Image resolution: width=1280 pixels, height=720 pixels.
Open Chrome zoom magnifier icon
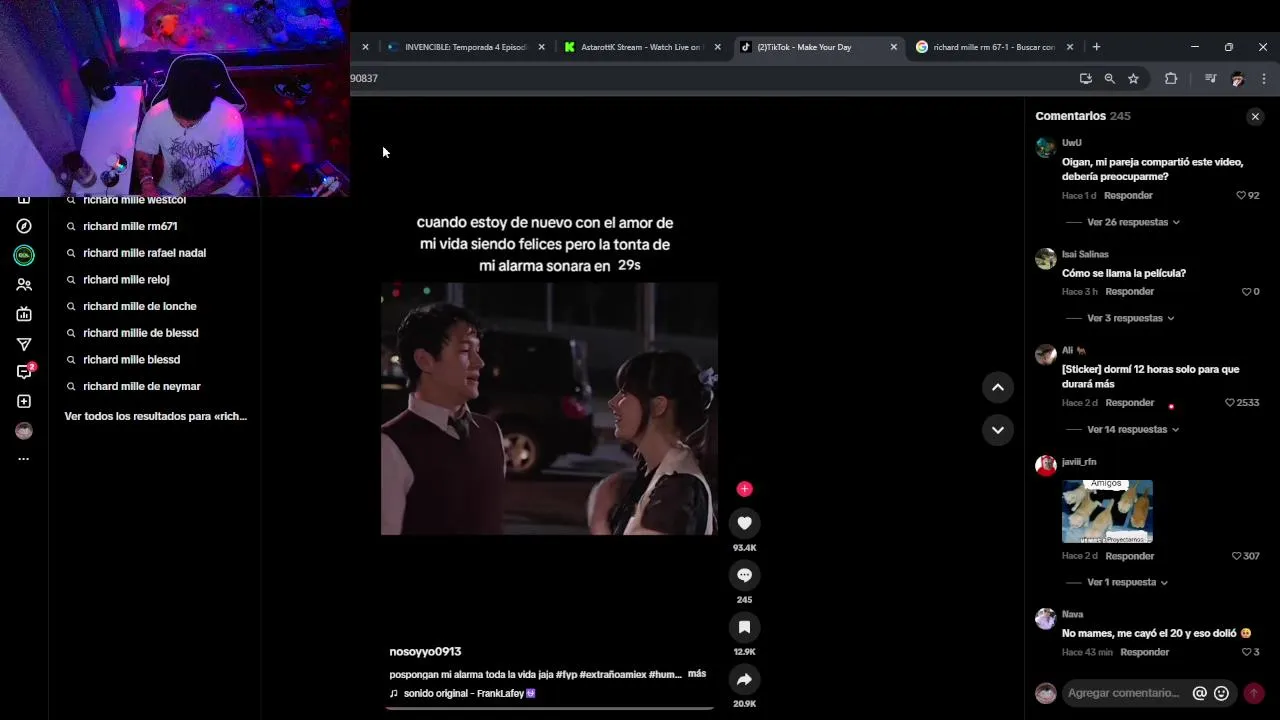(1109, 78)
